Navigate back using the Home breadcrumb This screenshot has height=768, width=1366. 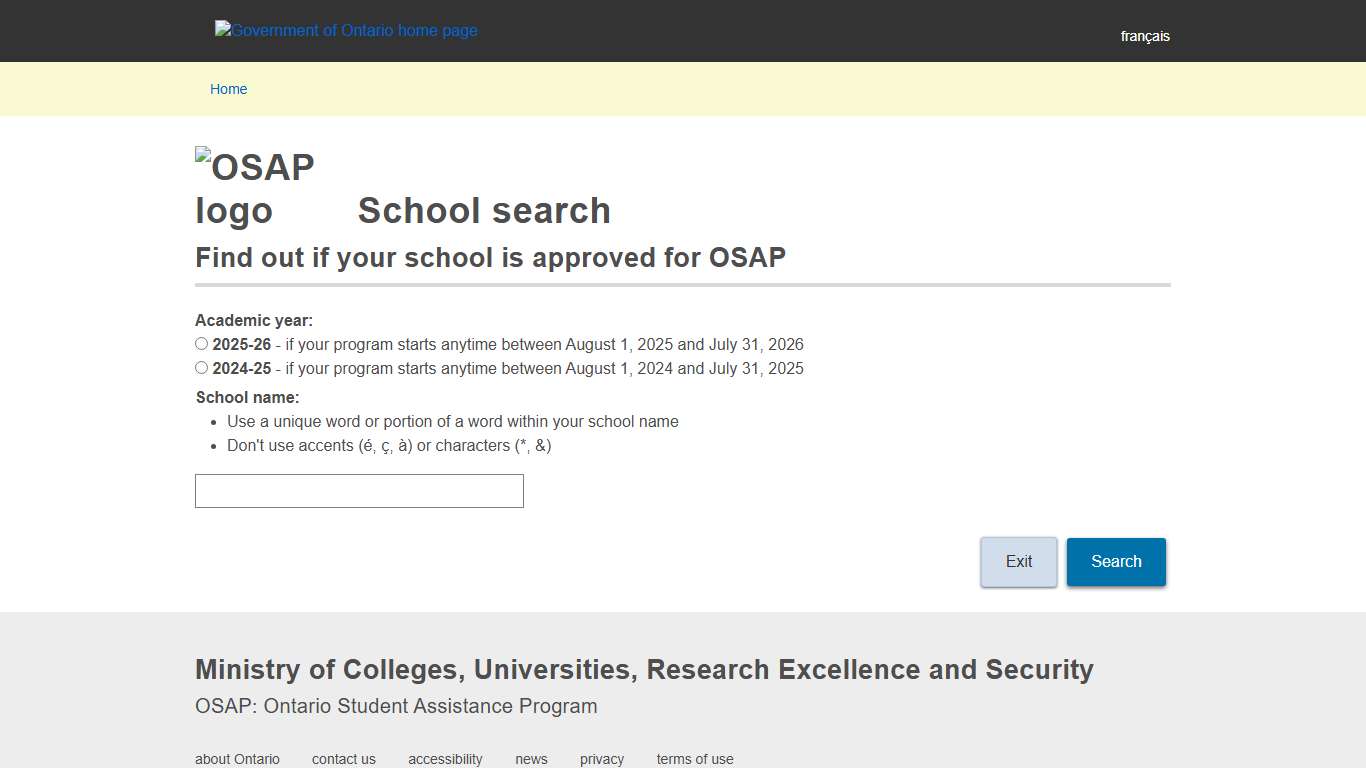pos(228,89)
